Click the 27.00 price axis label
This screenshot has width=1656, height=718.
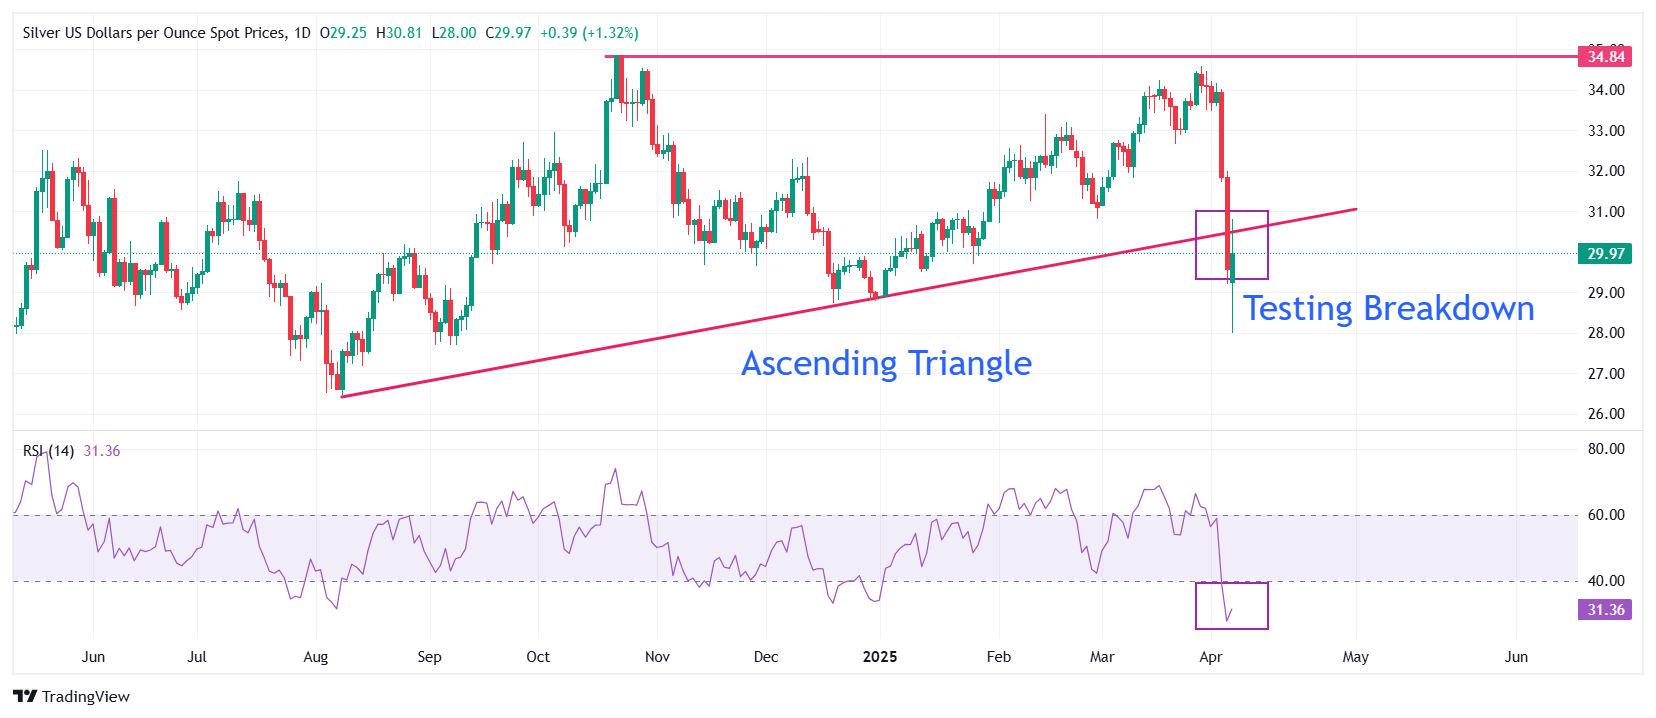pyautogui.click(x=1606, y=374)
